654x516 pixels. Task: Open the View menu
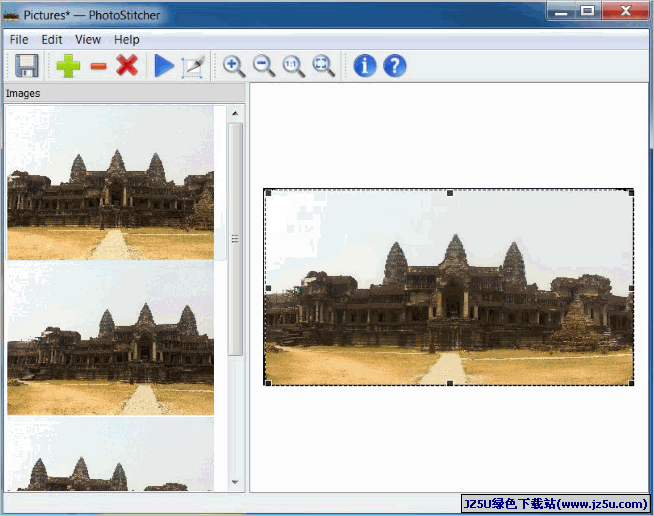coord(88,40)
